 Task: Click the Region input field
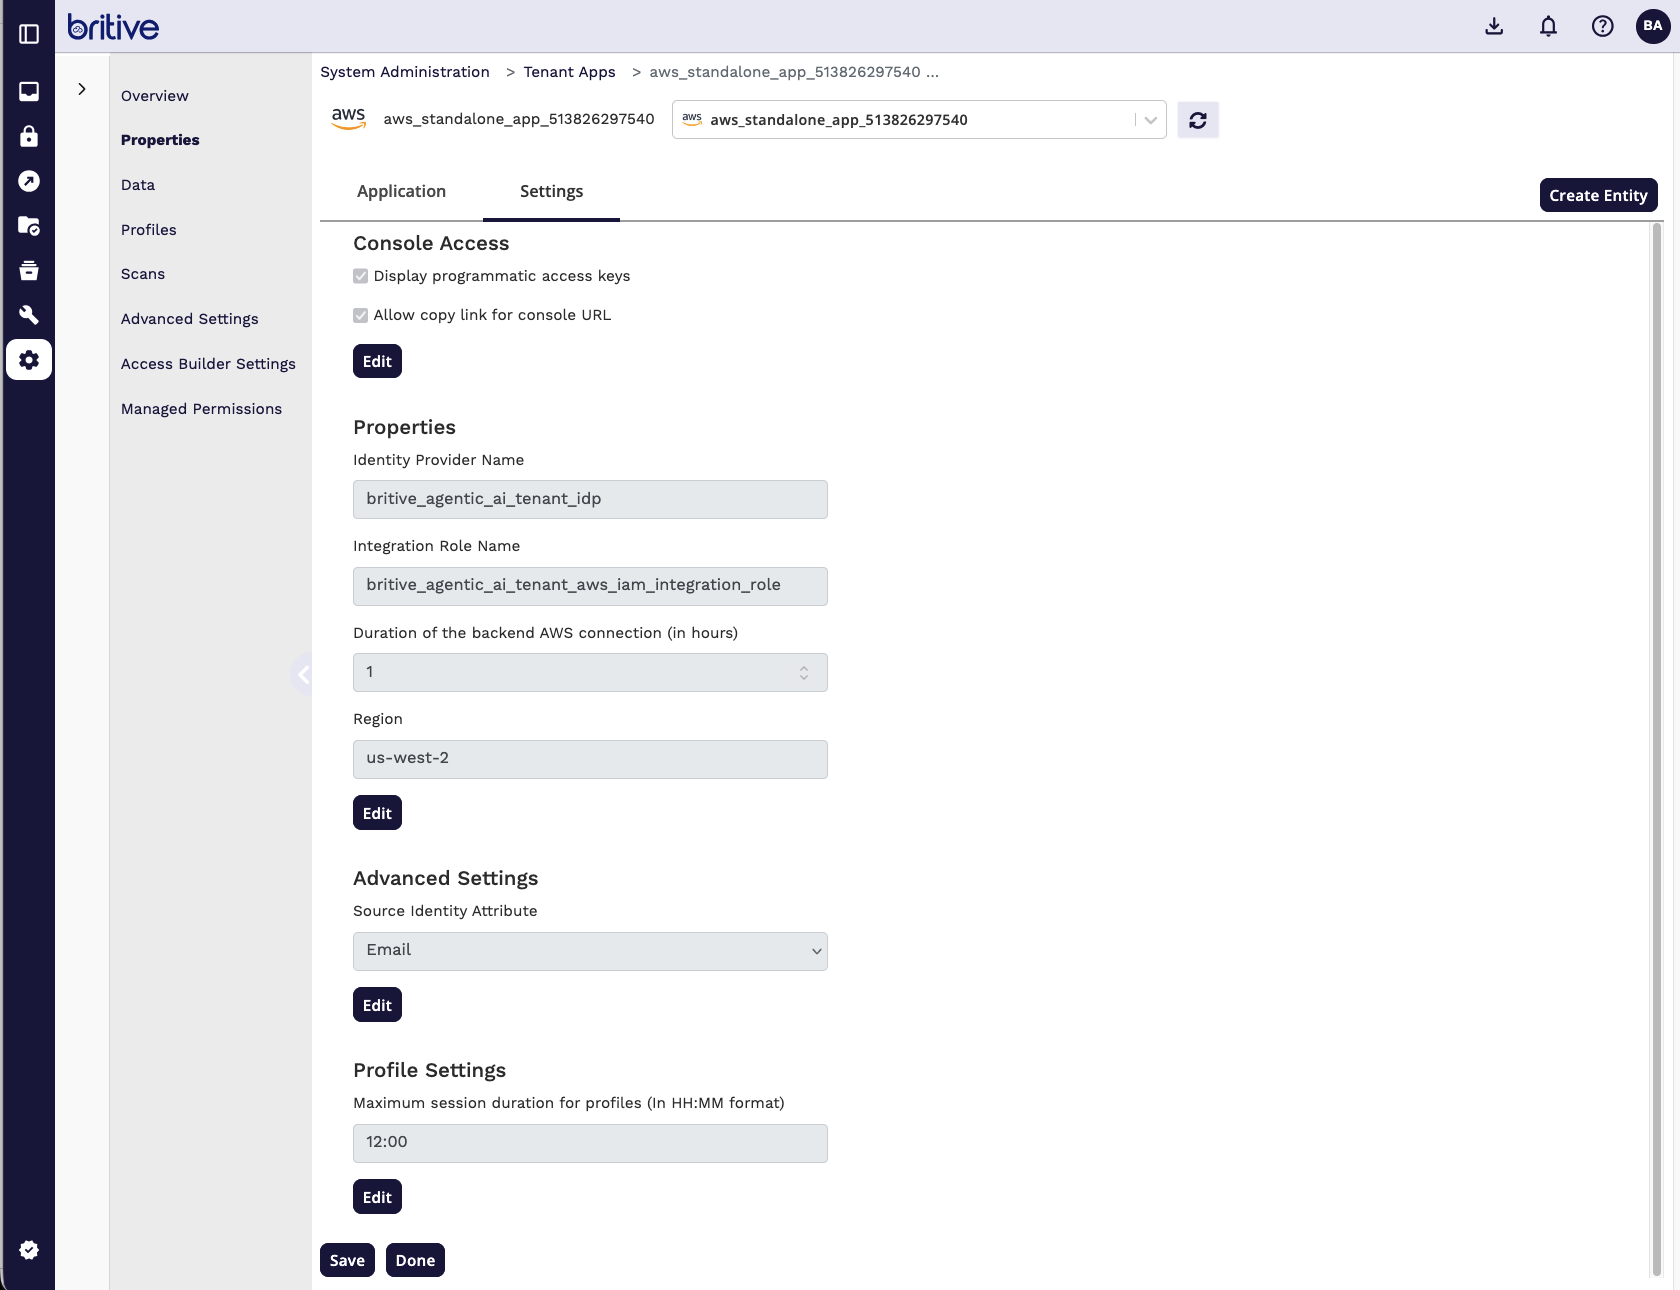590,759
